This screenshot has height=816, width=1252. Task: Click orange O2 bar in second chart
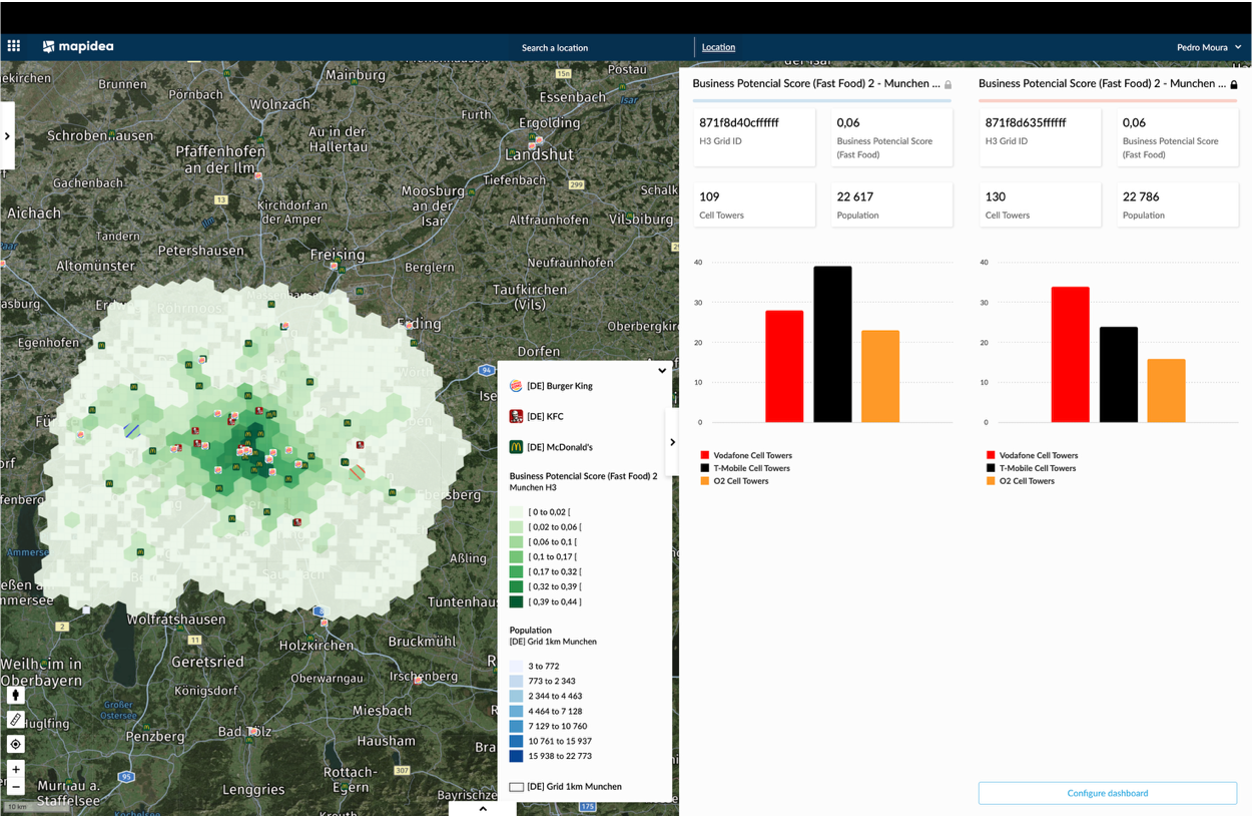[x=1167, y=390]
